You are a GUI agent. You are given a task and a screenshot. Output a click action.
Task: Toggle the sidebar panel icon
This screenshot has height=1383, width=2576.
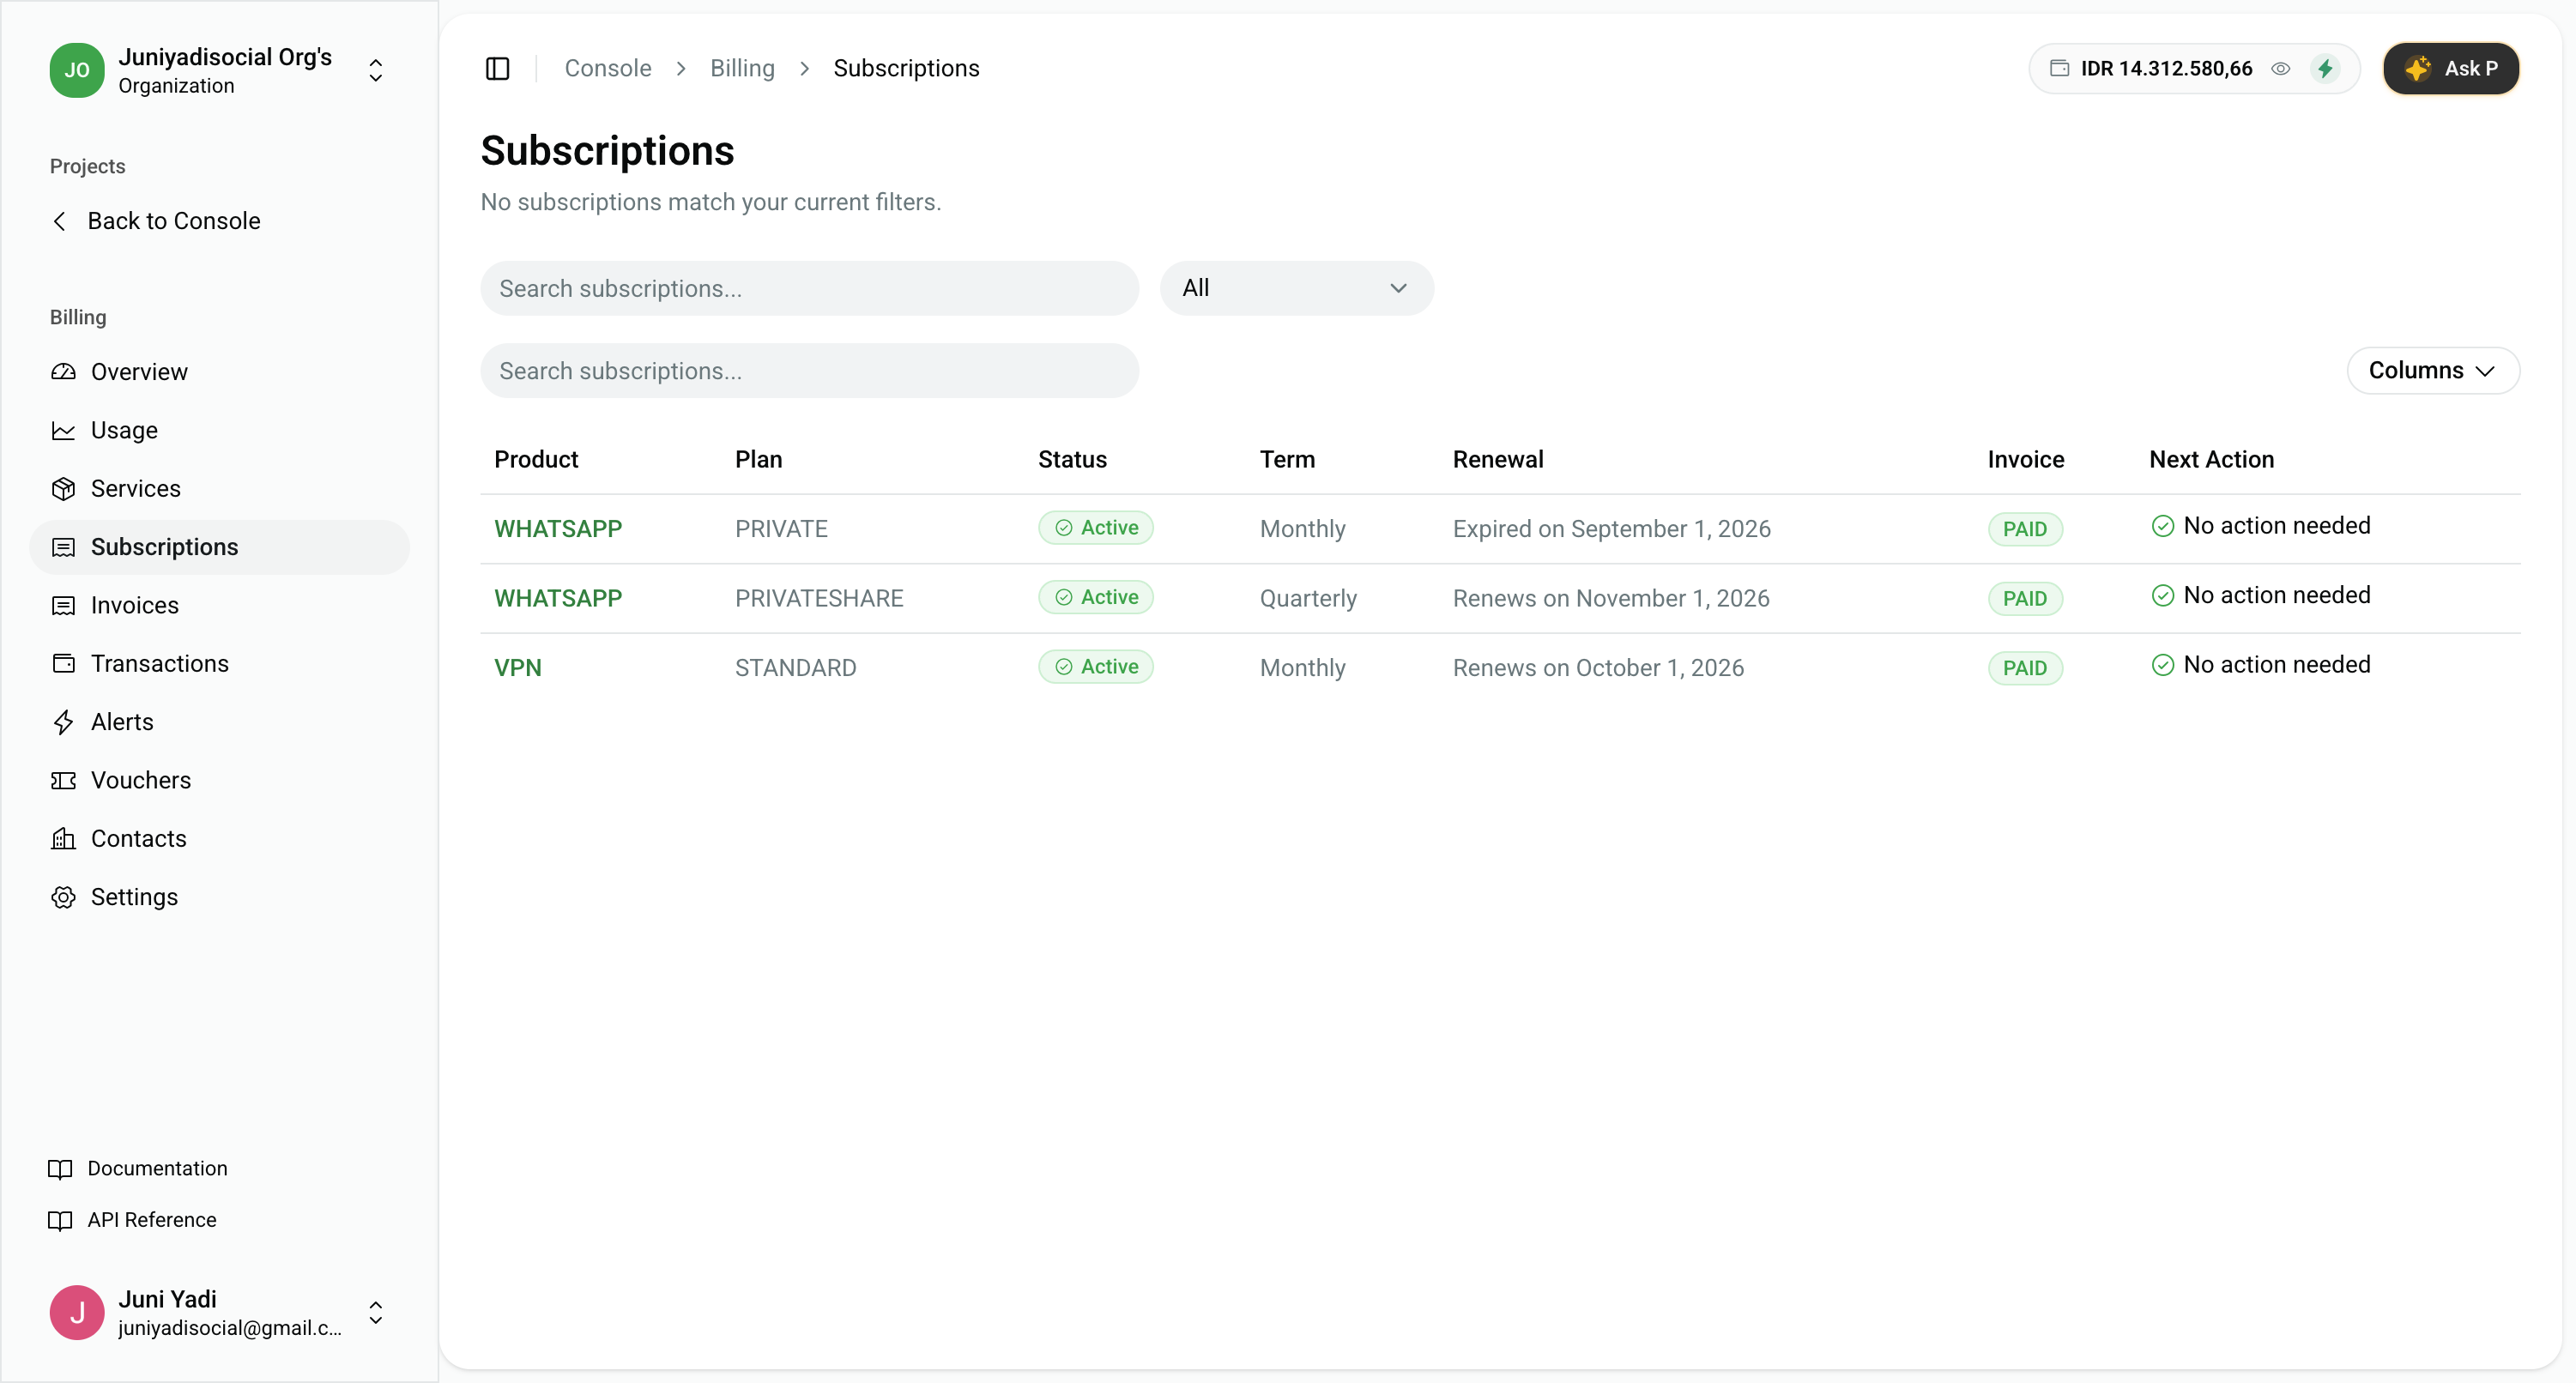tap(497, 68)
